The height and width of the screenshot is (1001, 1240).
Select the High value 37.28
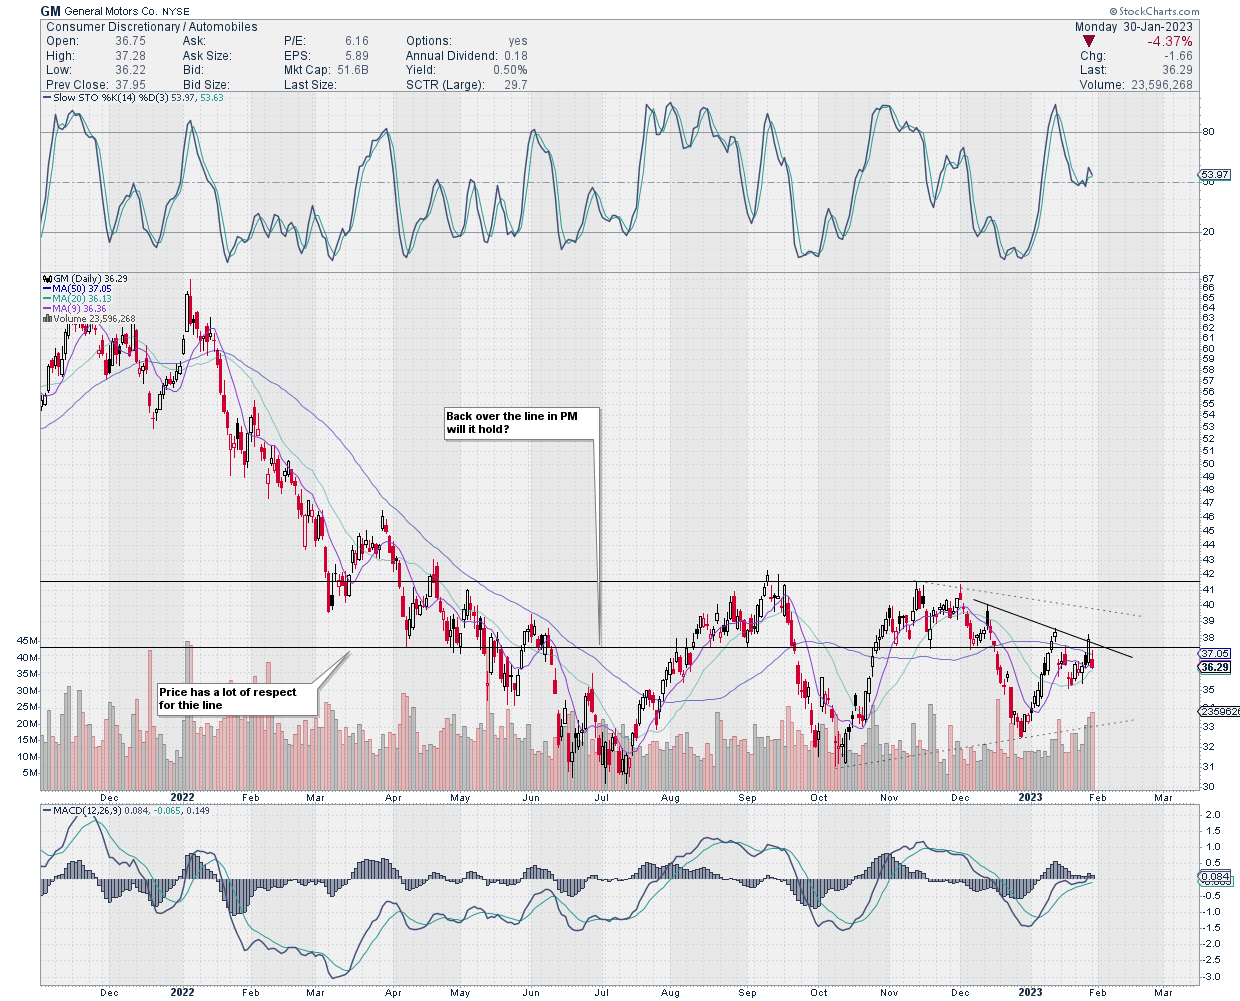(x=130, y=56)
